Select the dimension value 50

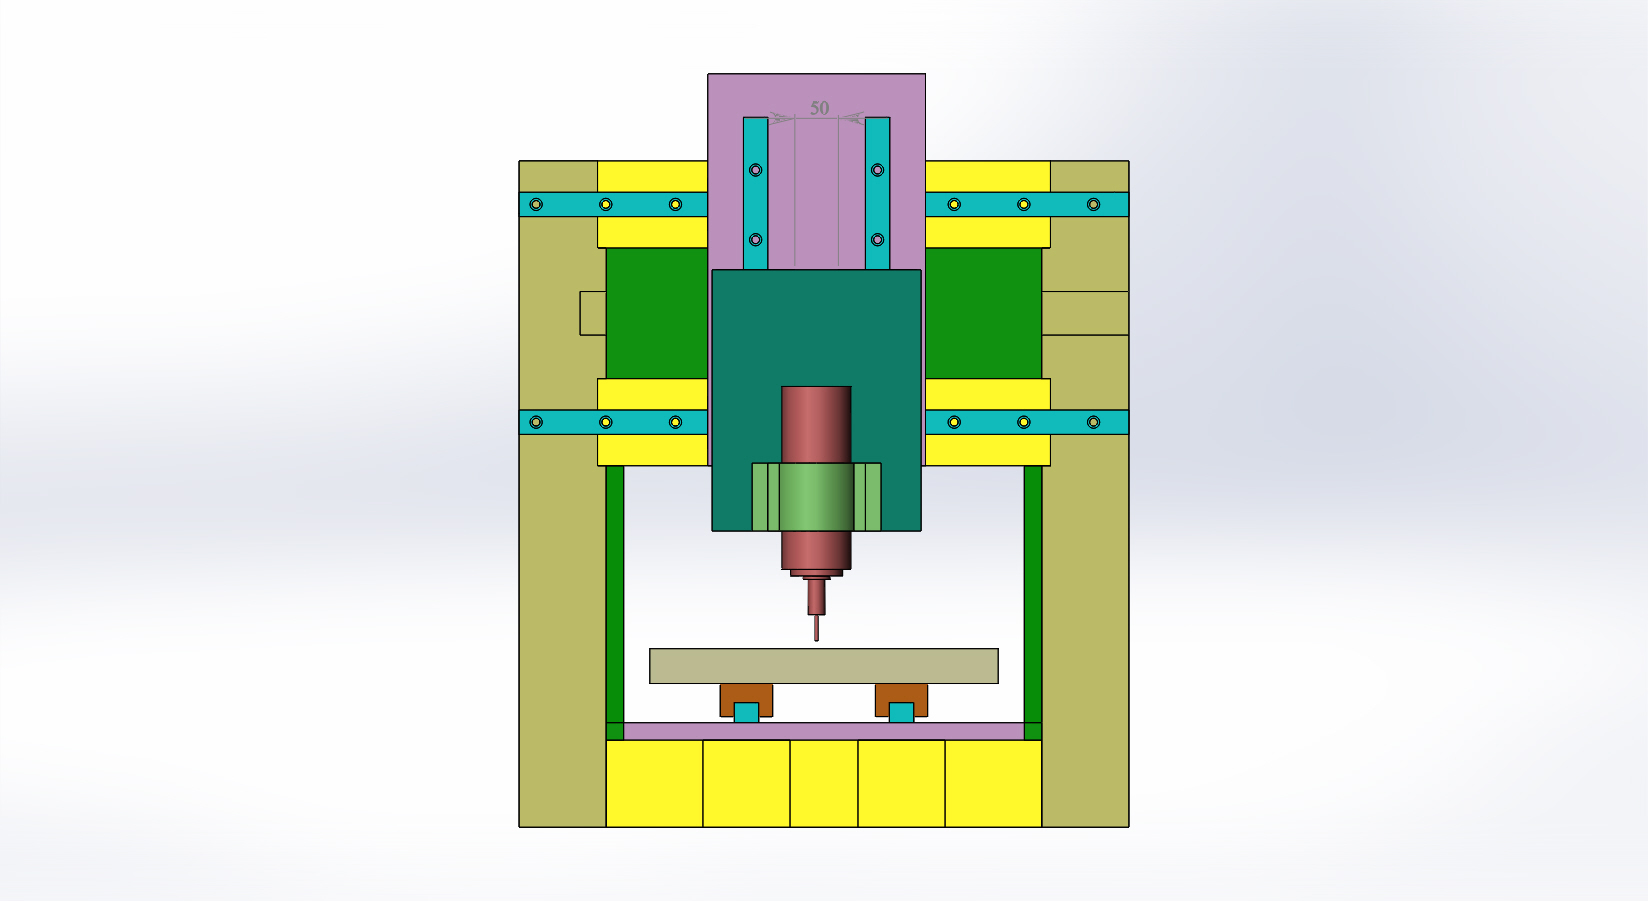[820, 108]
